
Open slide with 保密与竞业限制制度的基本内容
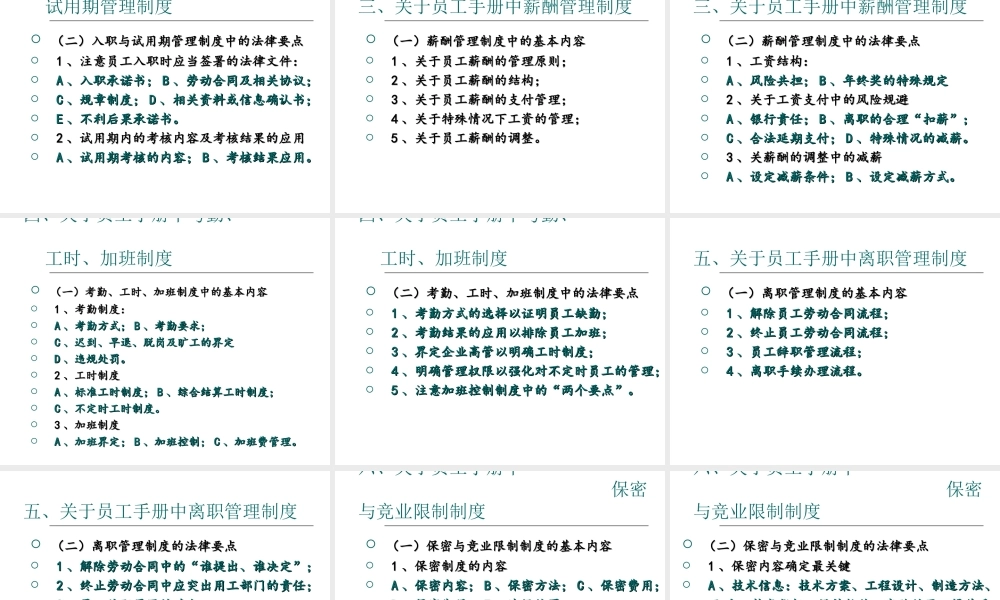coord(500,536)
